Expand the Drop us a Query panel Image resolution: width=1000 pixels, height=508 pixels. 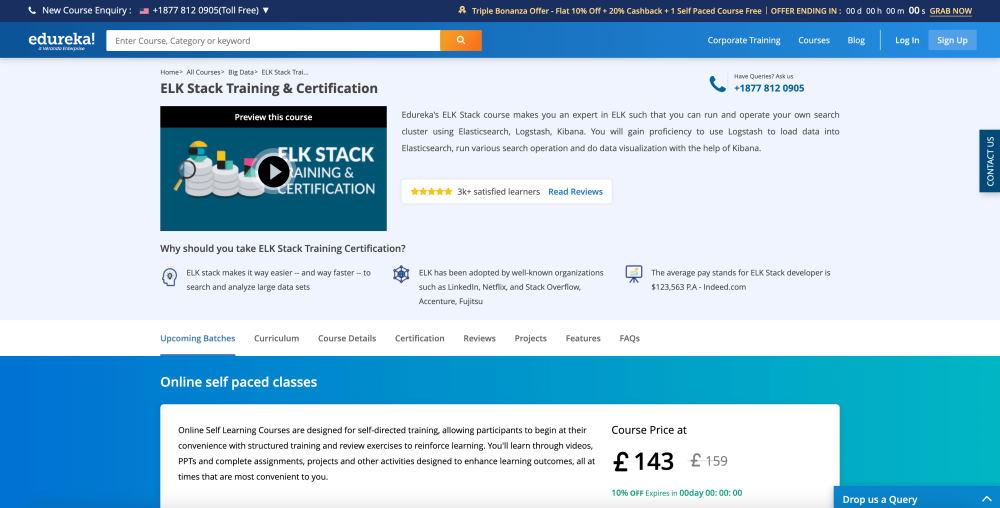tap(986, 498)
